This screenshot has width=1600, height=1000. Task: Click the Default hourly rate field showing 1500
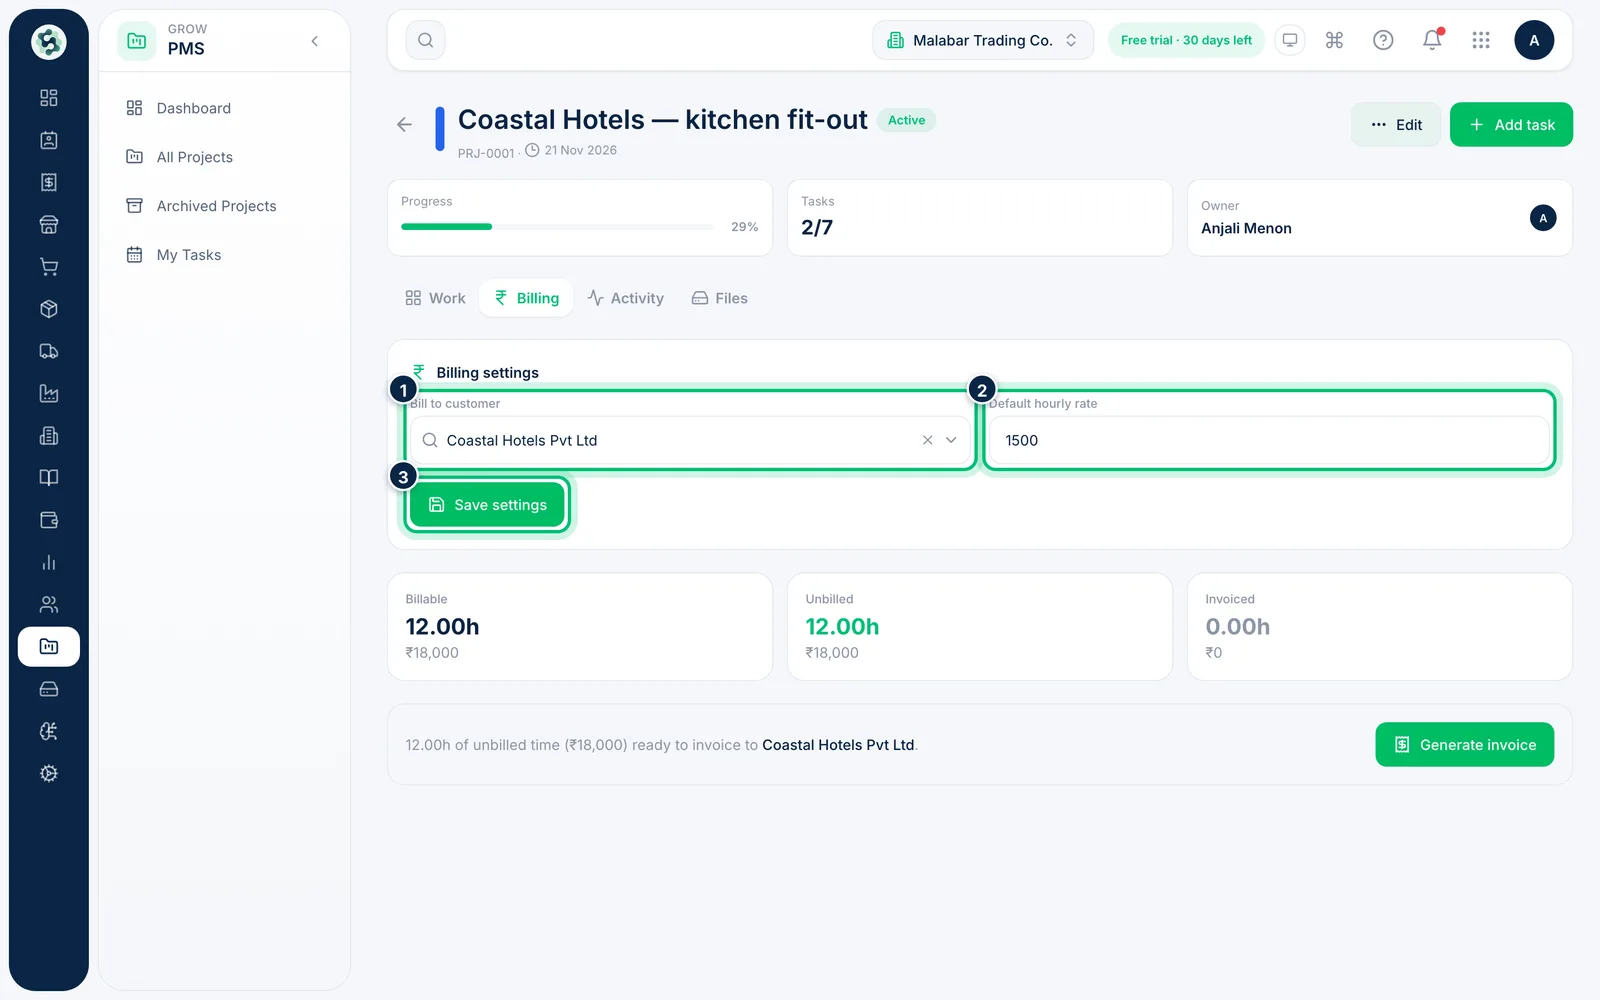[x=1270, y=440]
